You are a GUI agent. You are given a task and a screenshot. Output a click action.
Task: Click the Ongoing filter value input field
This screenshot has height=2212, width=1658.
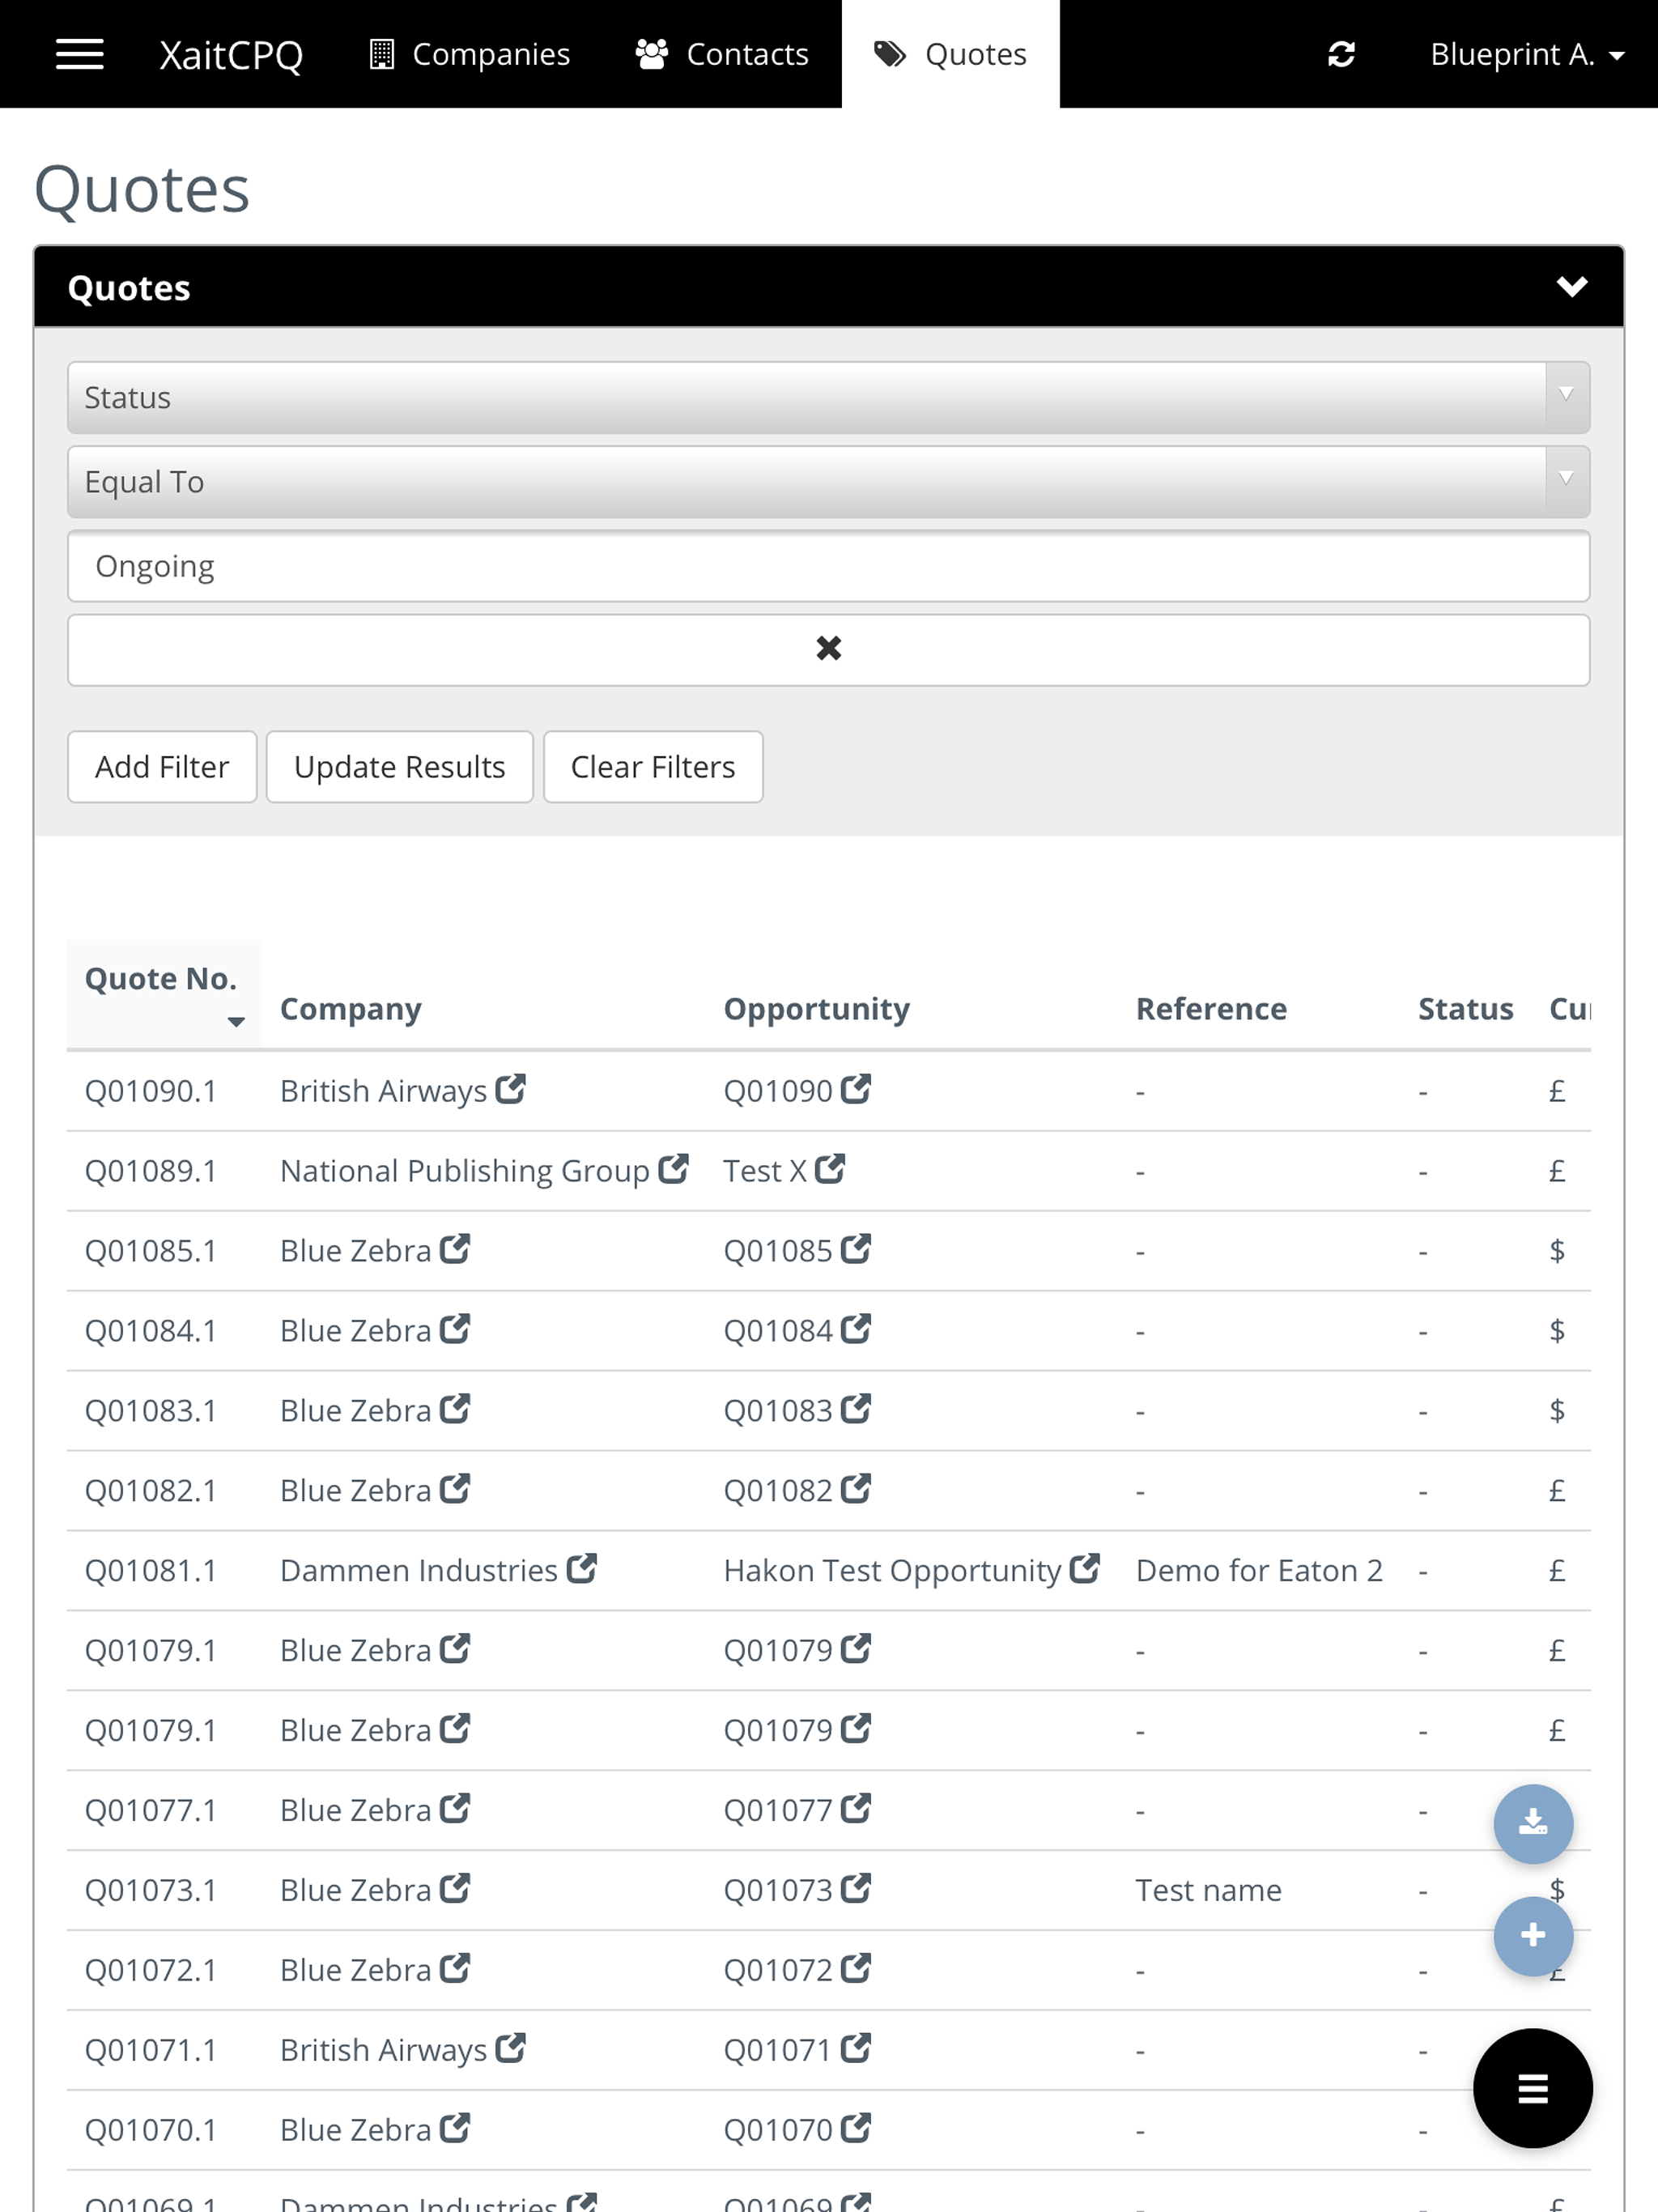(x=829, y=564)
